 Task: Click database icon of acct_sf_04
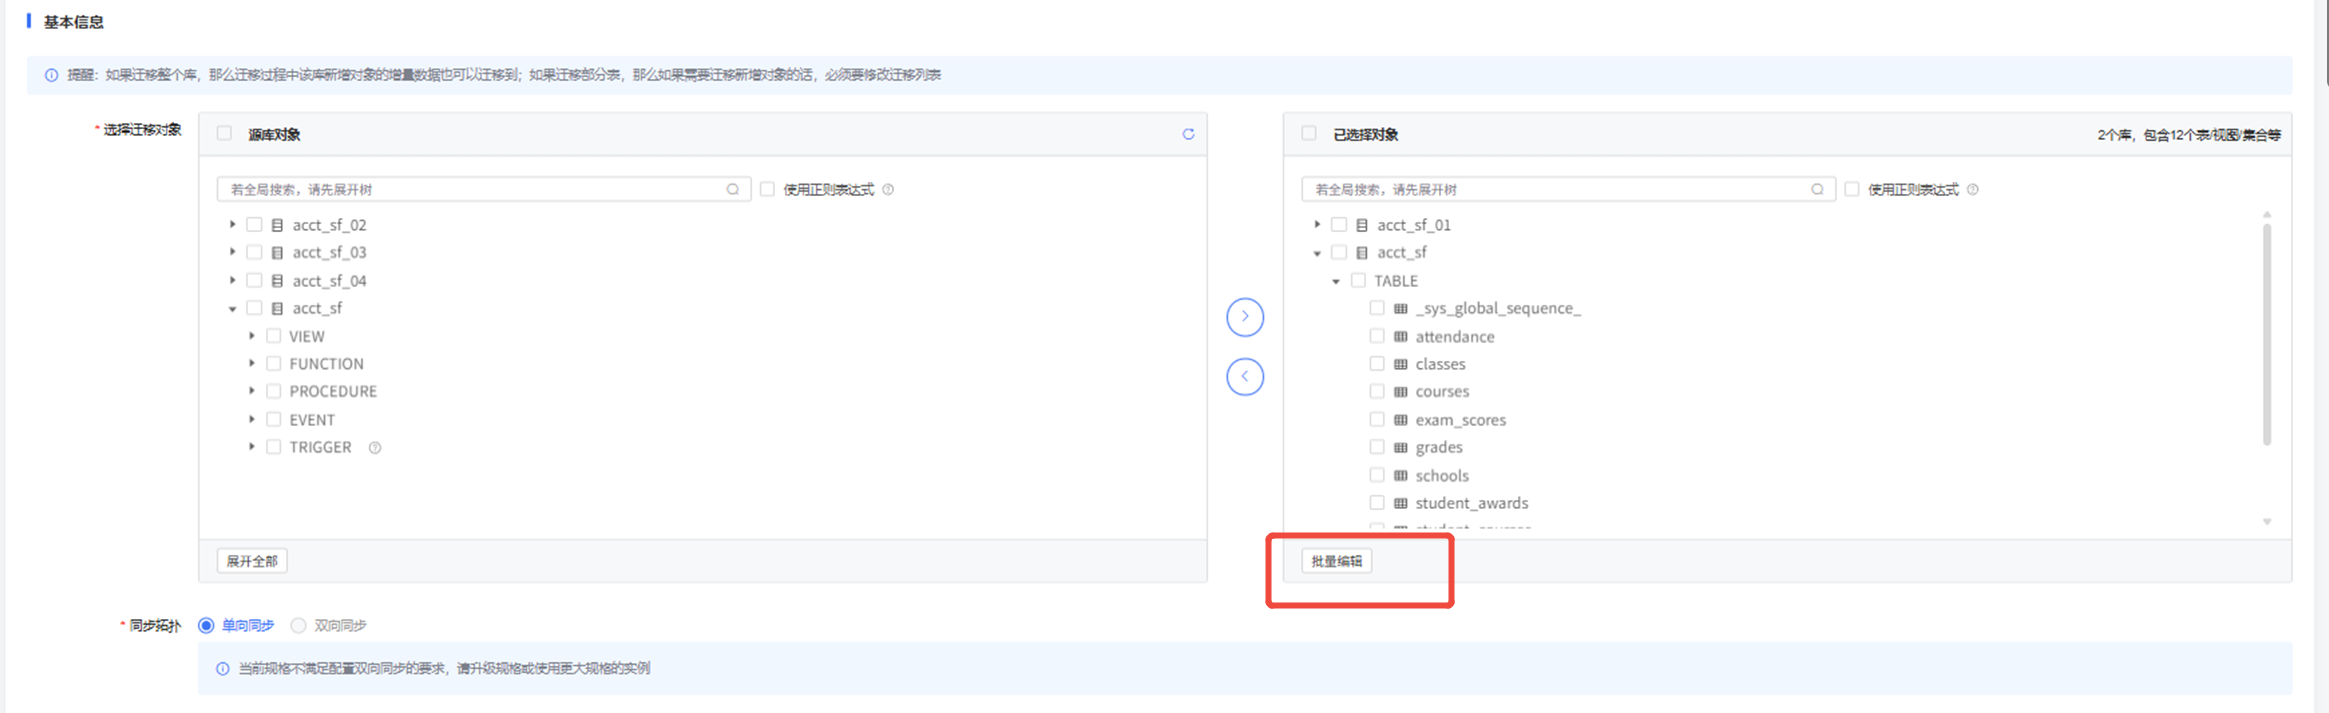277,281
